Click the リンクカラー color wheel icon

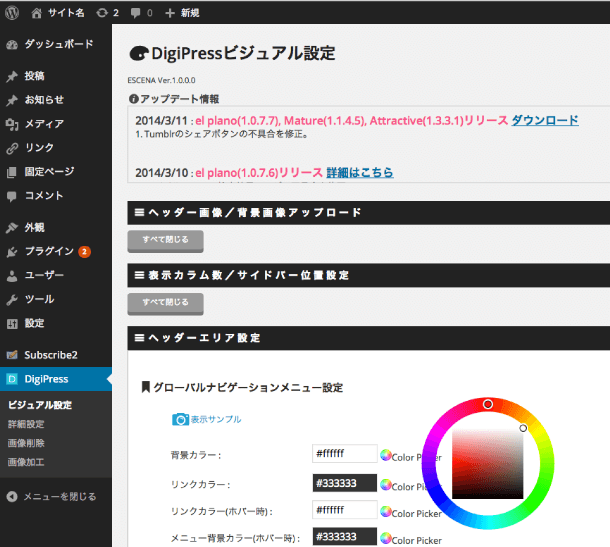click(386, 485)
